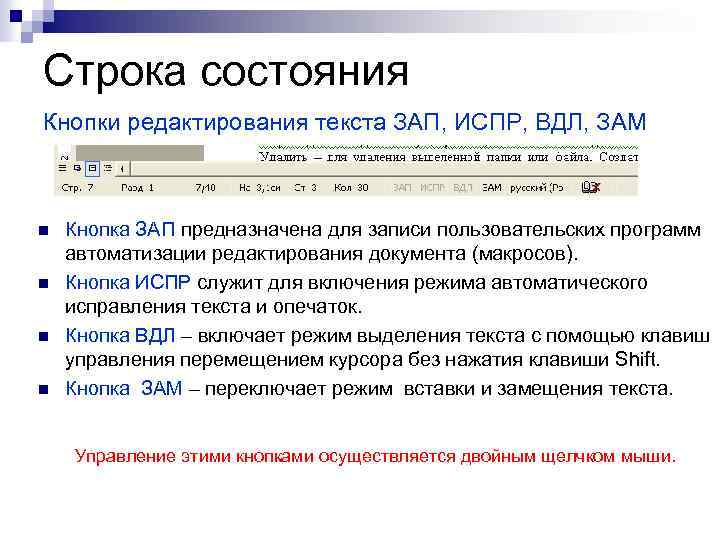Click the slide title 'Строка состояния'
The image size is (720, 540).
click(225, 71)
